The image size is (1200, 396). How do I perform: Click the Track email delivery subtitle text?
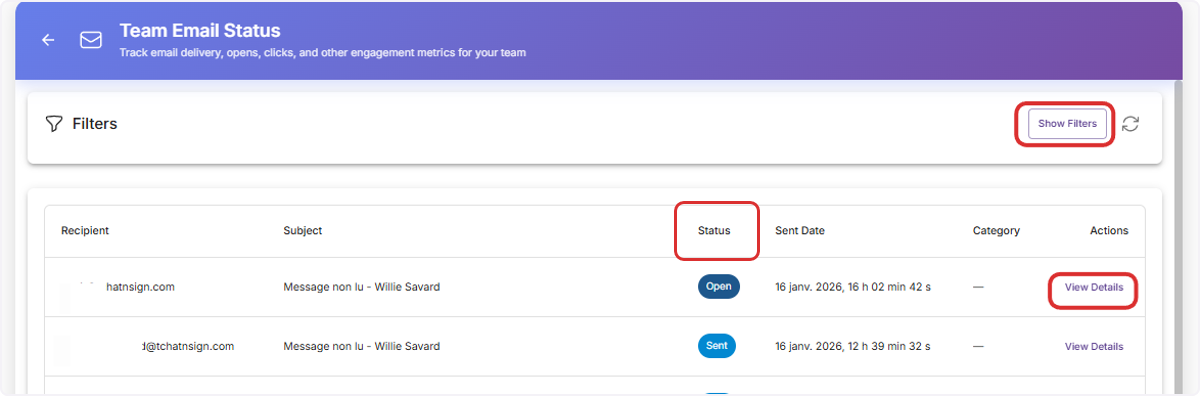click(322, 52)
